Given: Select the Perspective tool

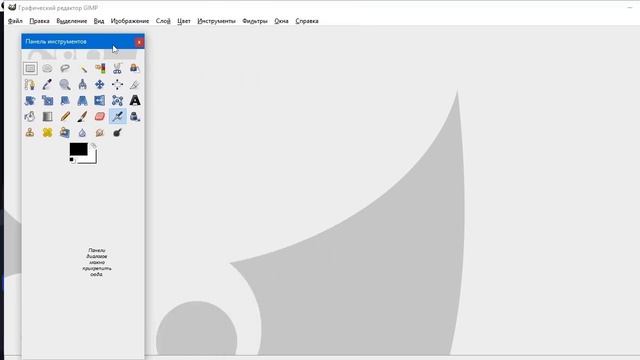Looking at the screenshot, I should (x=82, y=100).
